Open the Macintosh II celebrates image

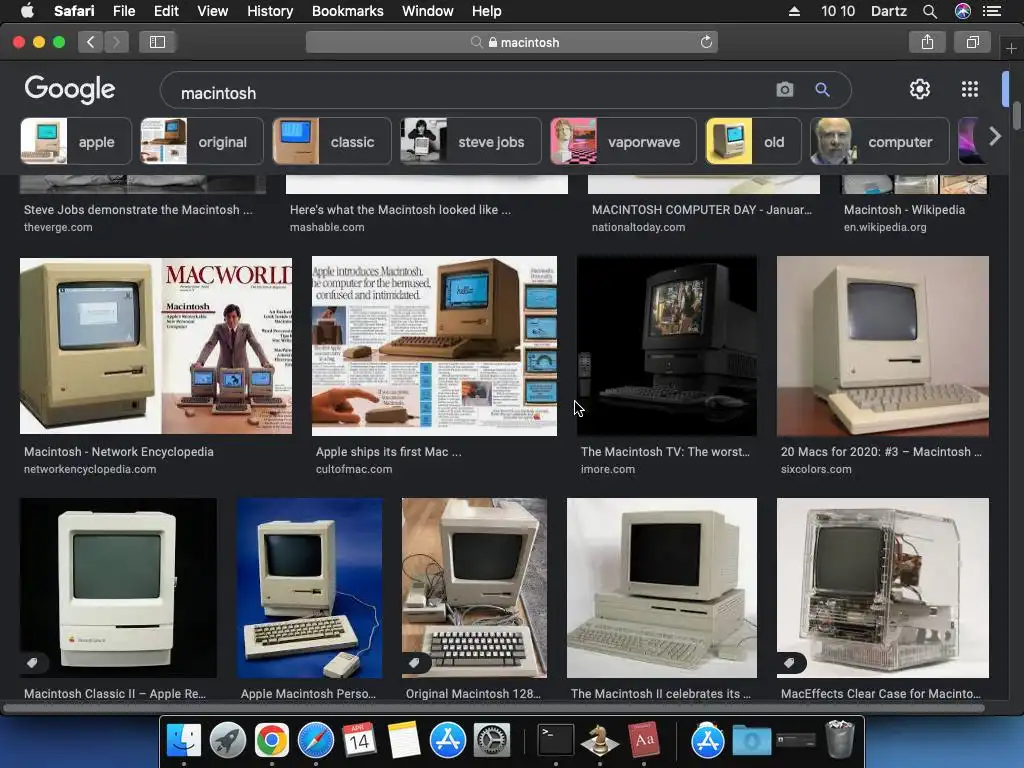pyautogui.click(x=662, y=588)
